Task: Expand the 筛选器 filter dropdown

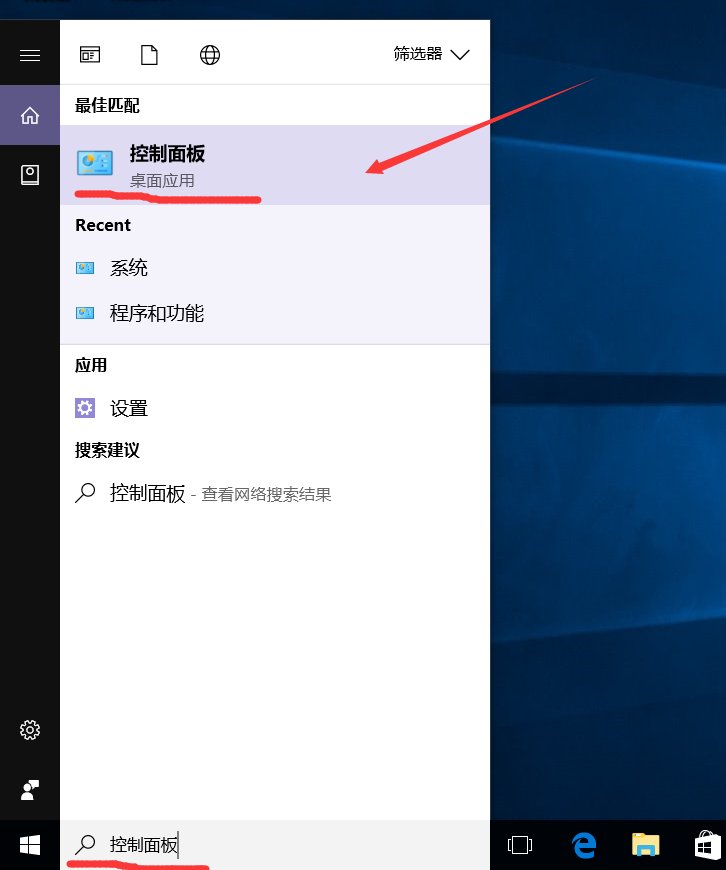Action: (x=431, y=54)
